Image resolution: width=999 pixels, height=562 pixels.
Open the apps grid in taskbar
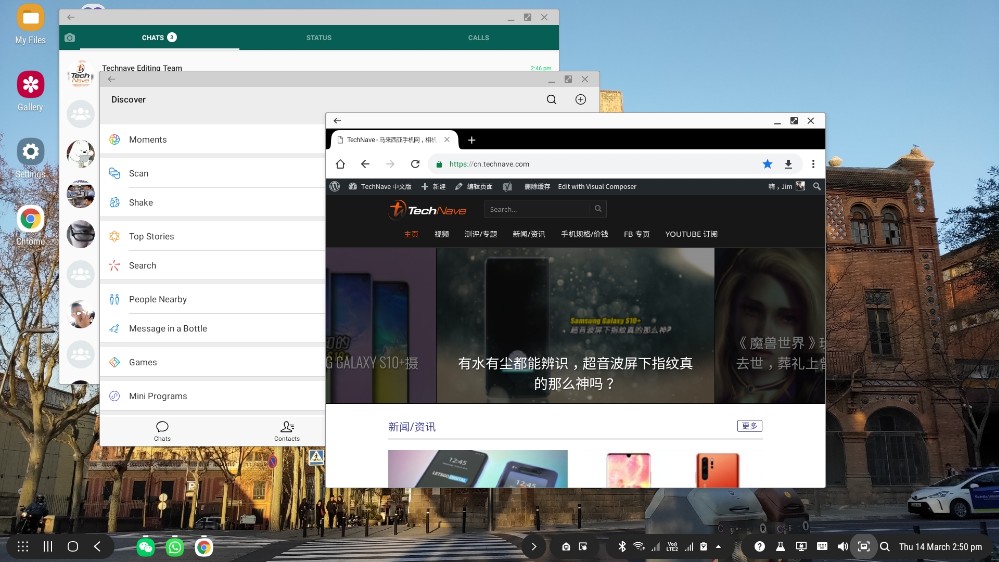coord(23,546)
